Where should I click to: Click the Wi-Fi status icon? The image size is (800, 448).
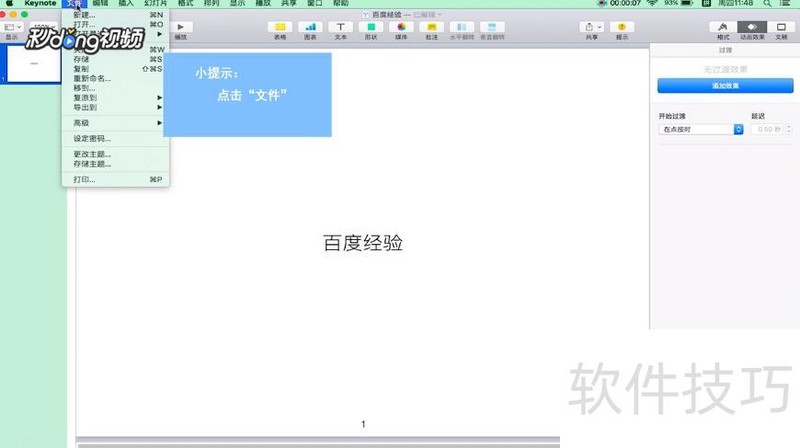coord(652,3)
